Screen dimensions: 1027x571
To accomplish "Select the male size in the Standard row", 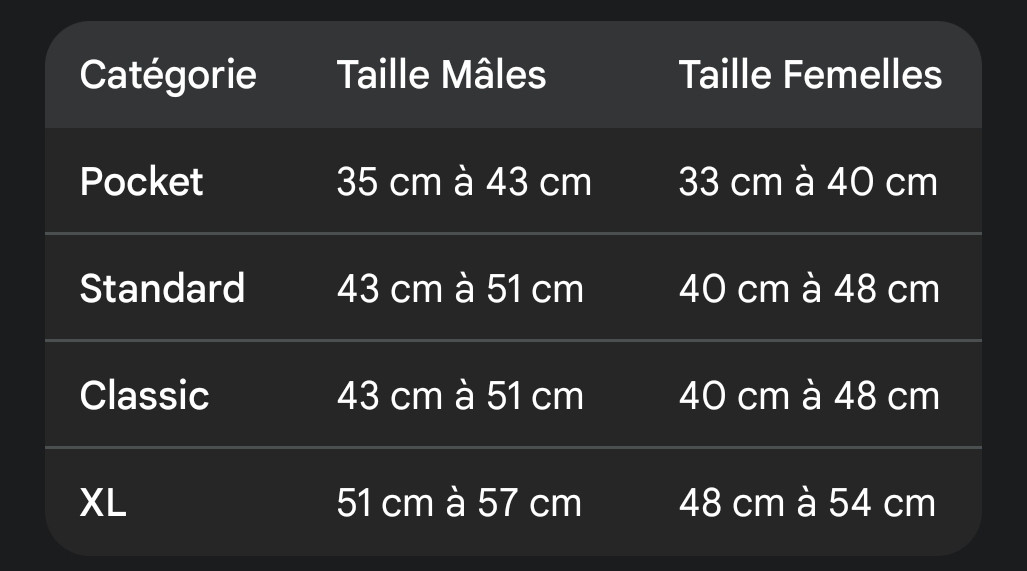I will pos(460,289).
